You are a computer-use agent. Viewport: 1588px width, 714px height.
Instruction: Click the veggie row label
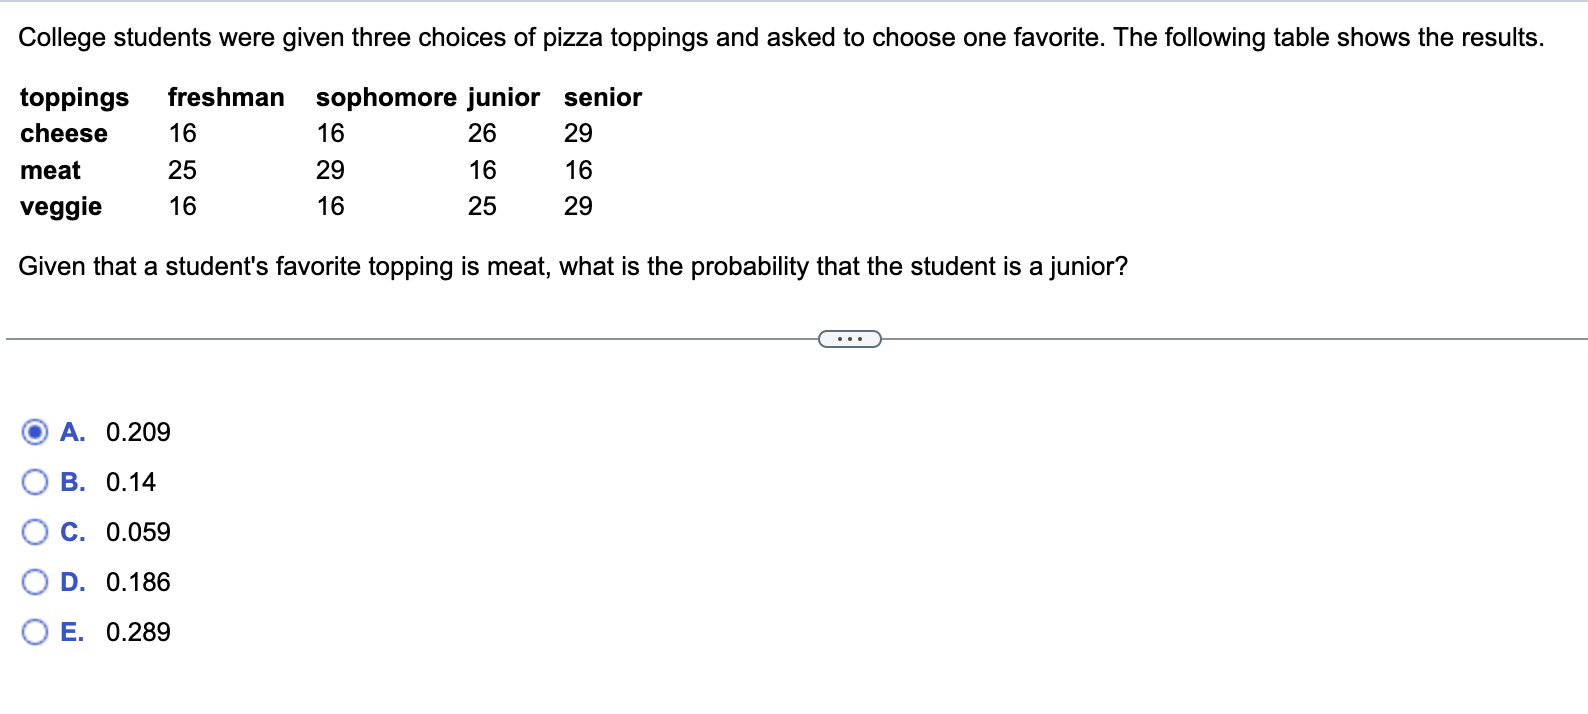coord(61,207)
